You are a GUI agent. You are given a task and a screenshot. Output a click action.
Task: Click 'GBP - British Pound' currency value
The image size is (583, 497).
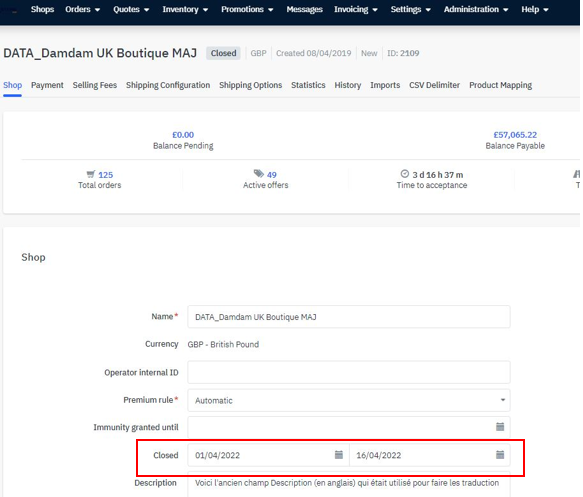click(223, 344)
